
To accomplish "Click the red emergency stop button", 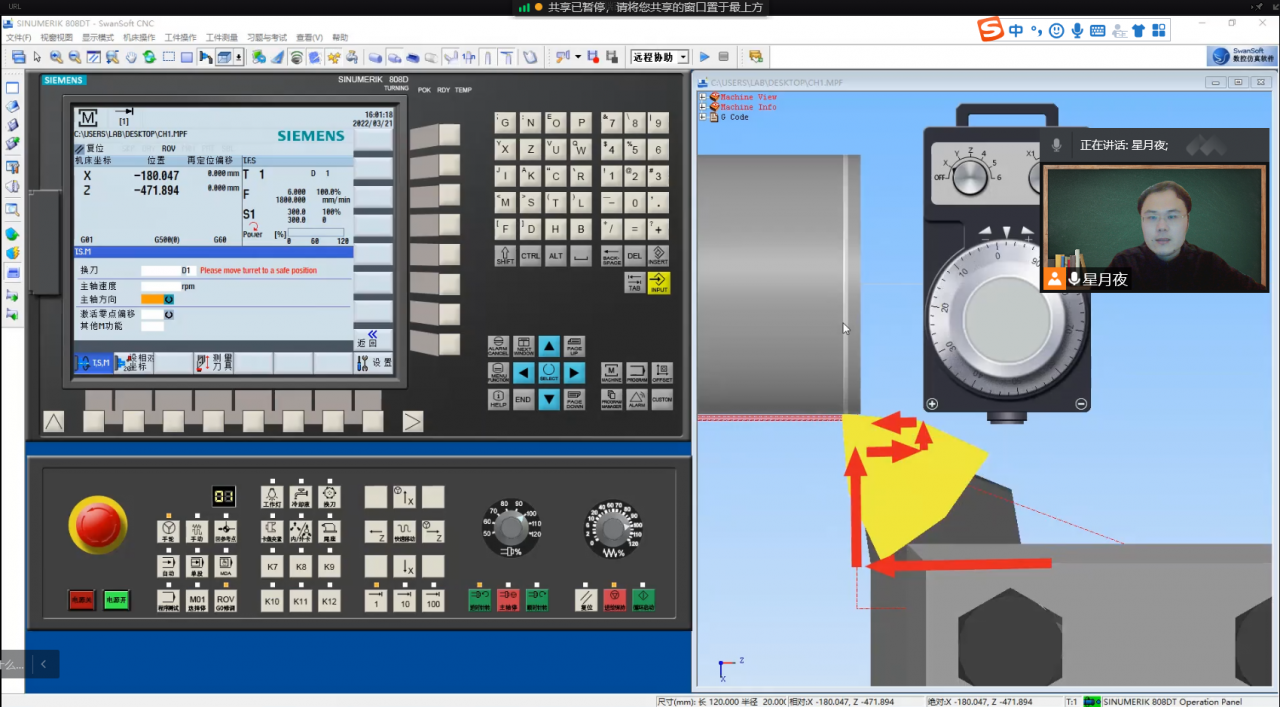I will 97,527.
